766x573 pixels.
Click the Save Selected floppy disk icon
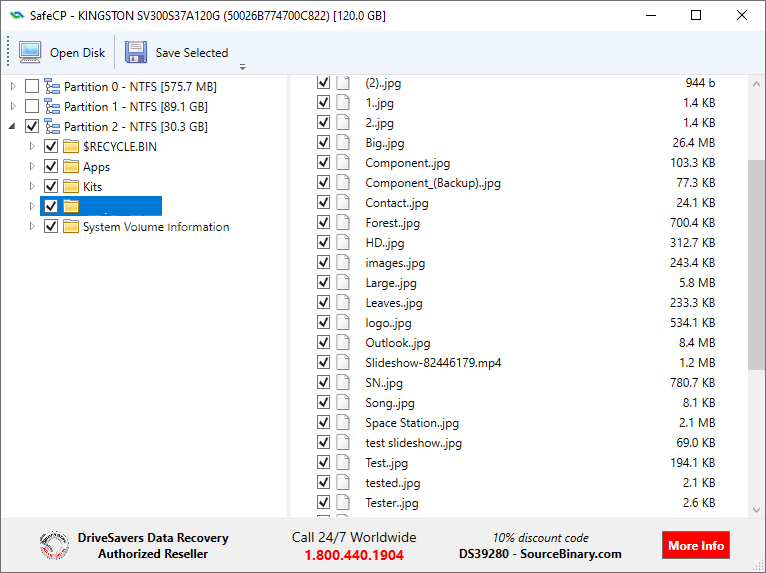(x=136, y=52)
